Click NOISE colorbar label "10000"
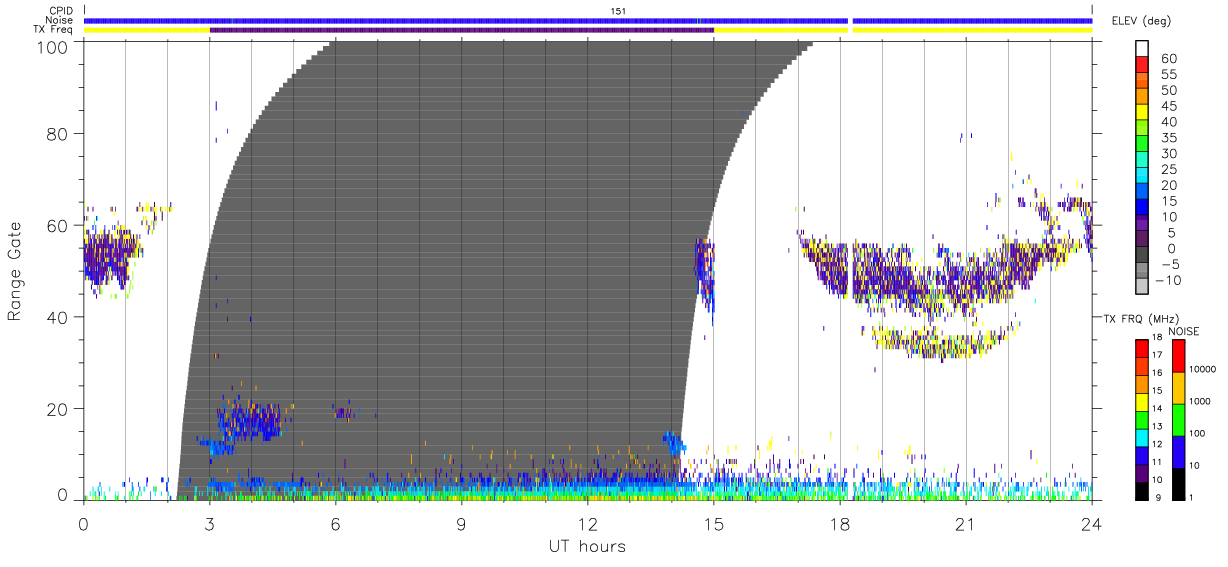 (x=1204, y=369)
